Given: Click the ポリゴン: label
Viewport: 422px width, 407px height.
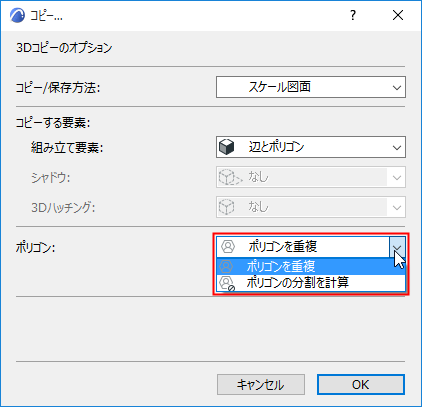Looking at the screenshot, I should point(35,248).
